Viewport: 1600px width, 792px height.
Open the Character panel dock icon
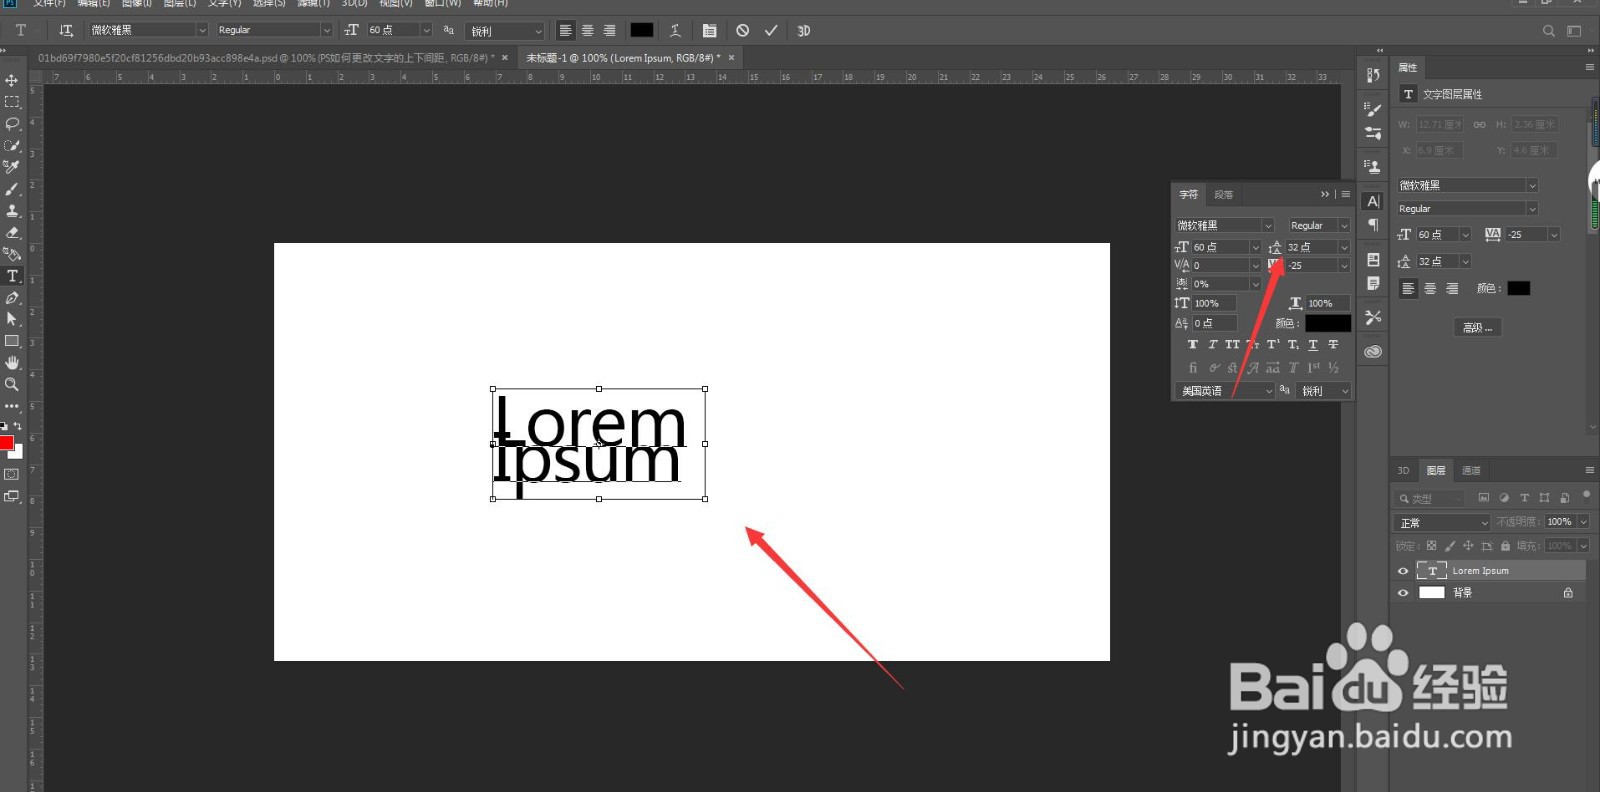pyautogui.click(x=1373, y=201)
